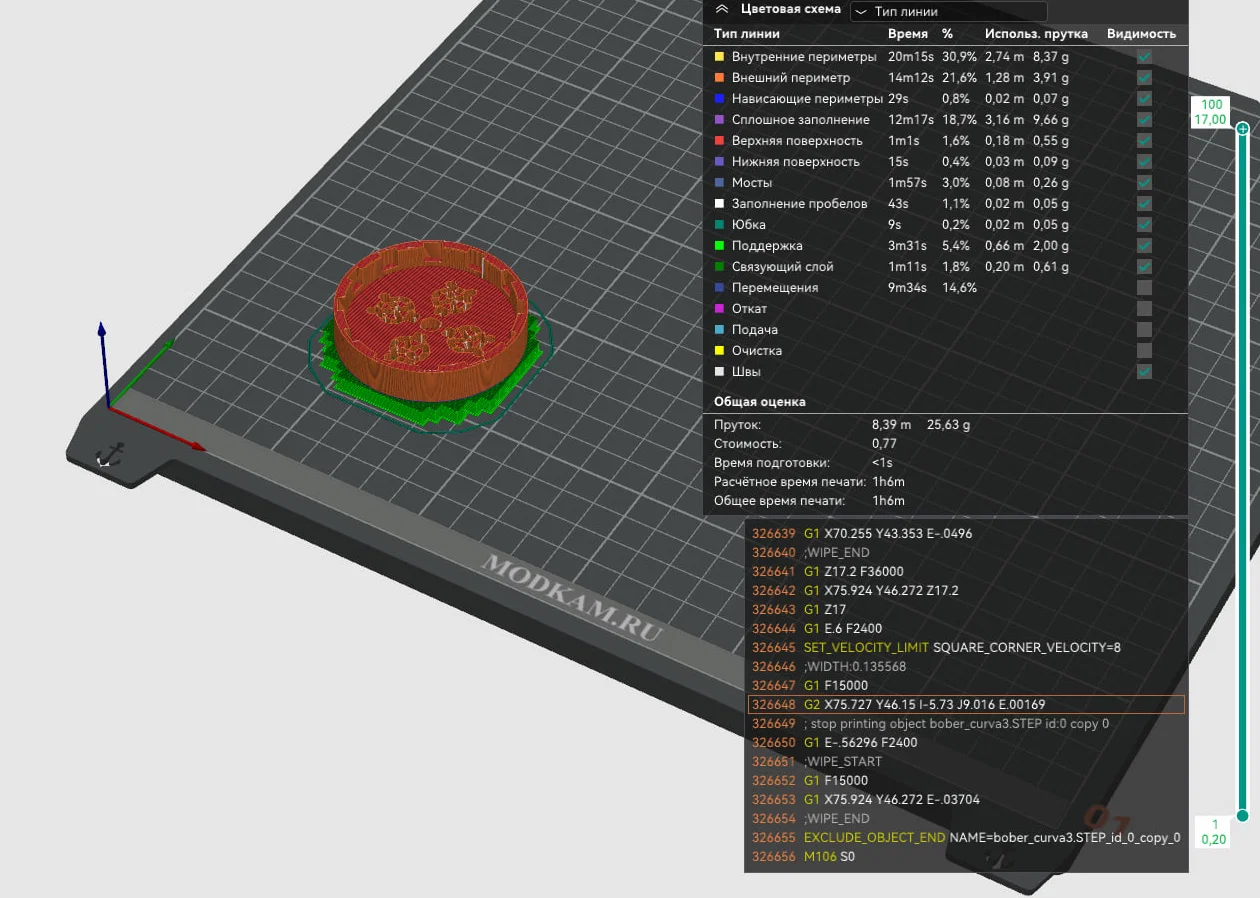Image resolution: width=1260 pixels, height=898 pixels.
Task: Select G-code line 326655 EXCLUDE_OBJECT_END
Action: 966,838
